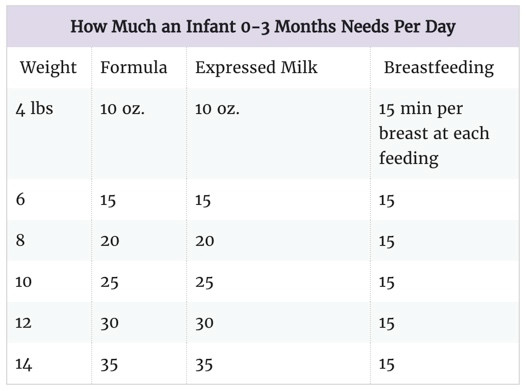Image resolution: width=526 pixels, height=391 pixels.
Task: Click the weight 12 cell
Action: point(23,323)
